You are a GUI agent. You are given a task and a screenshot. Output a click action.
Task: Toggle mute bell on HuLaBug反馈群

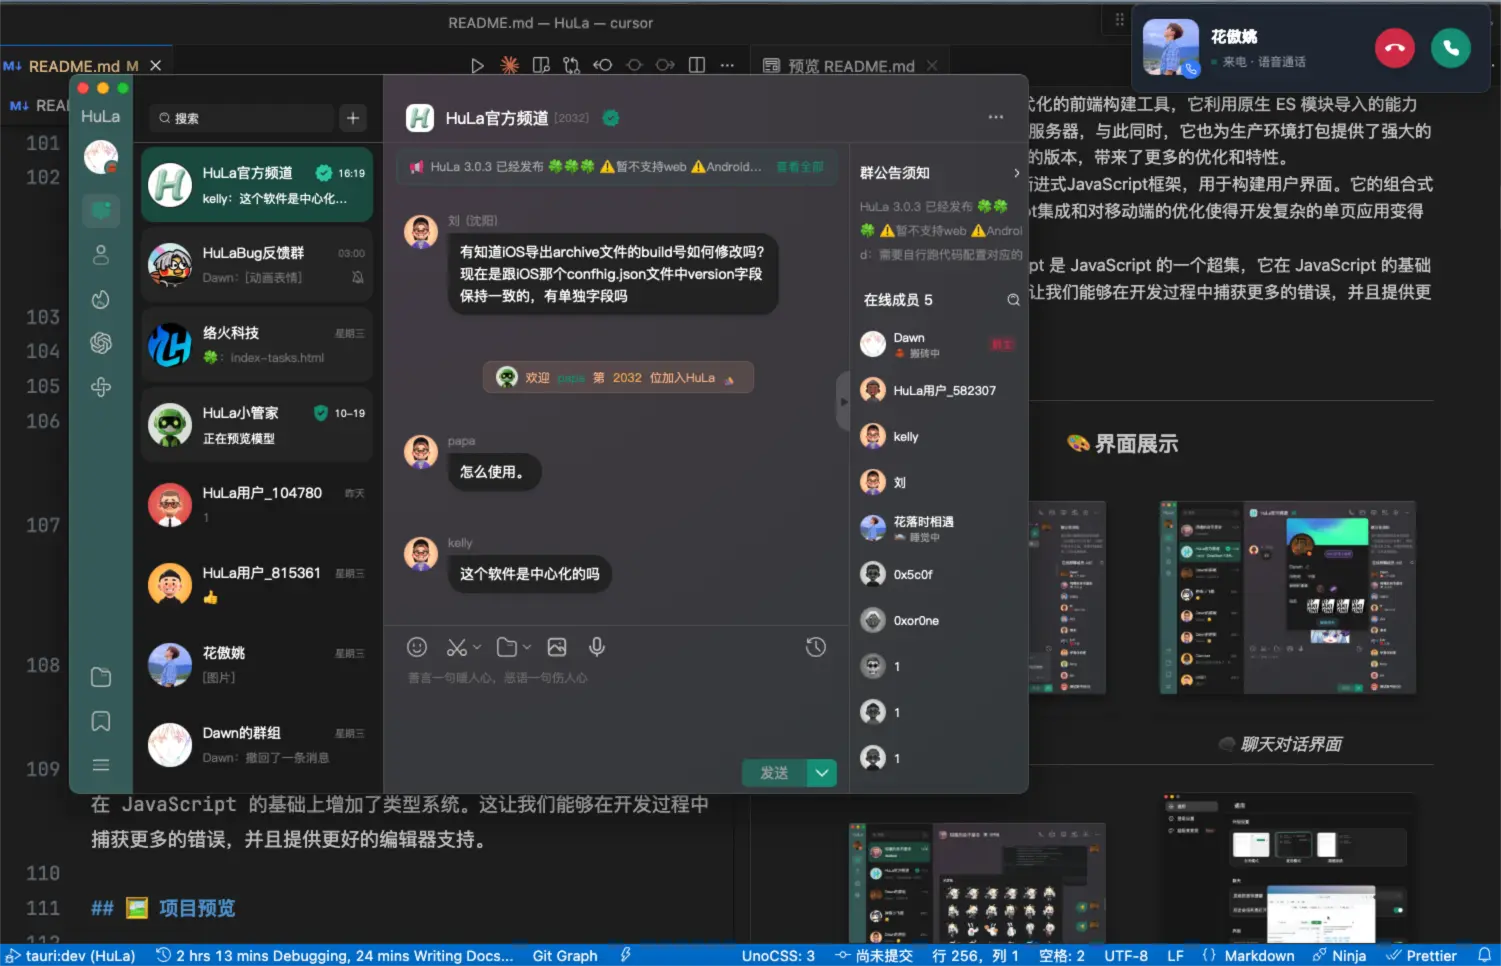tap(357, 278)
